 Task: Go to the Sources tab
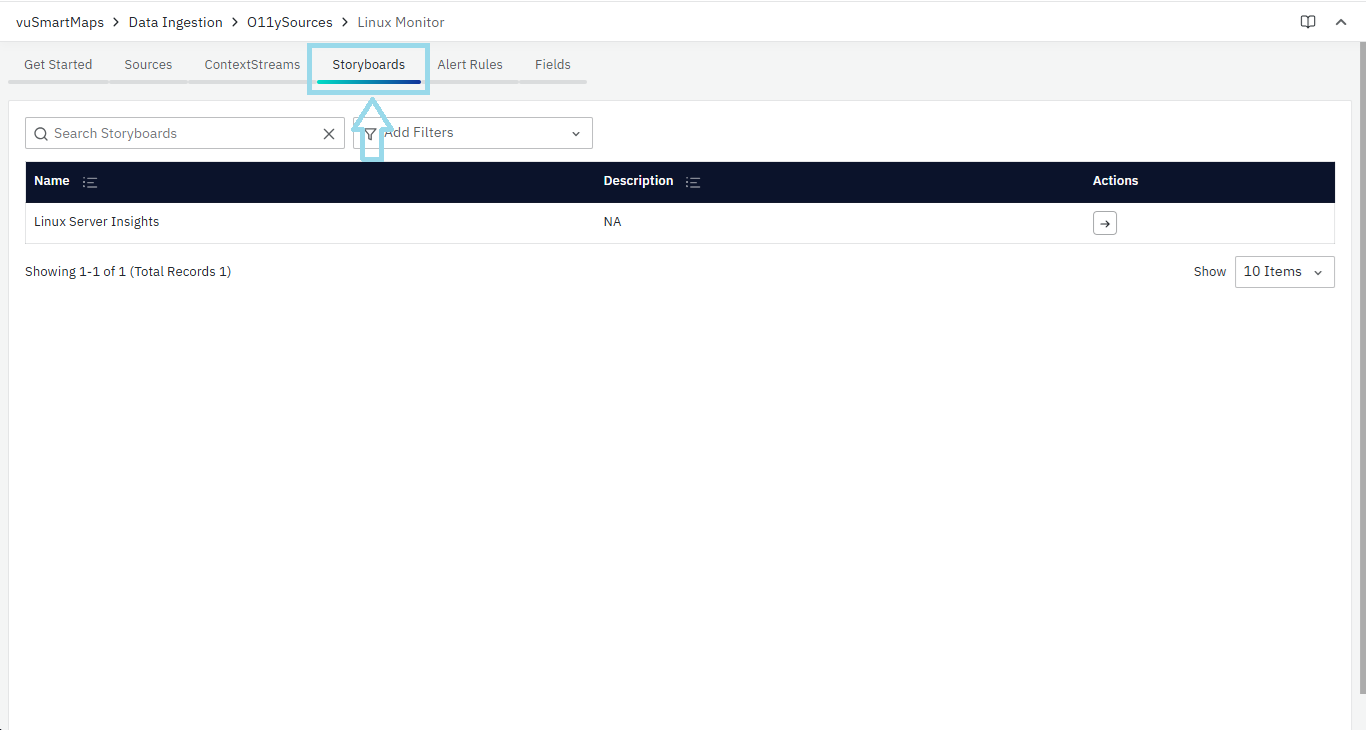(x=148, y=65)
